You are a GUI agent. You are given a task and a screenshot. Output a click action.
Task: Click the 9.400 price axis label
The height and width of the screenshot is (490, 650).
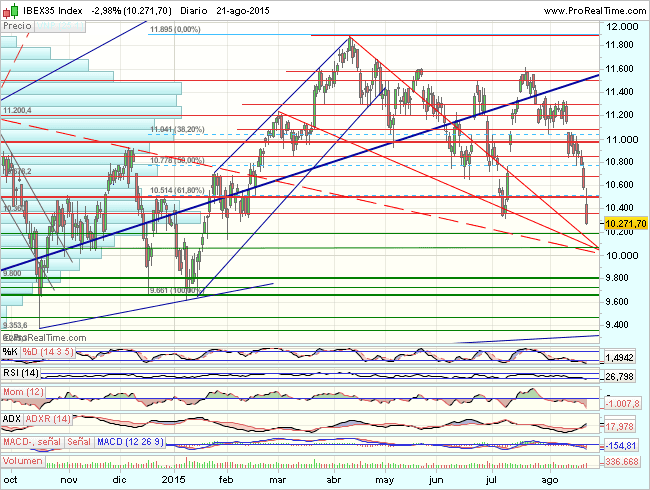tap(617, 324)
